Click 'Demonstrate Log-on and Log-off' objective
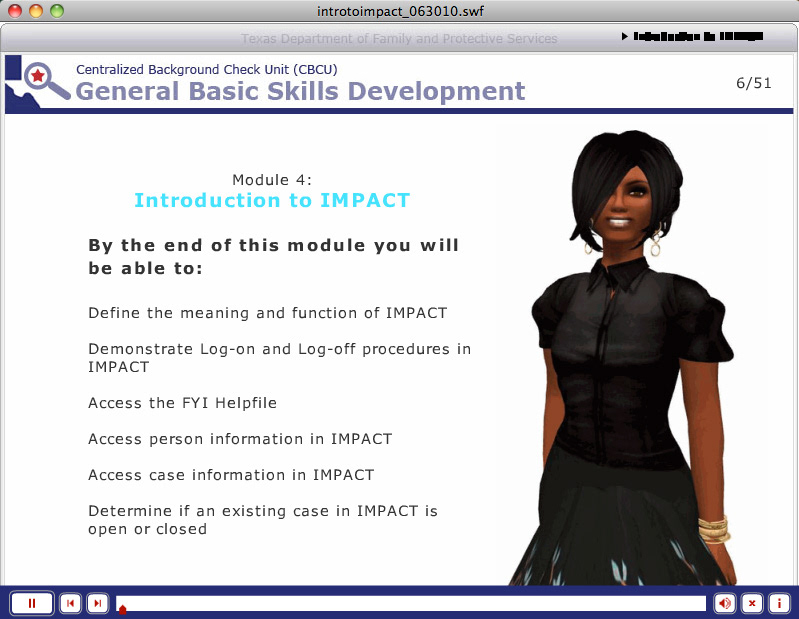This screenshot has height=619, width=799. [x=279, y=358]
